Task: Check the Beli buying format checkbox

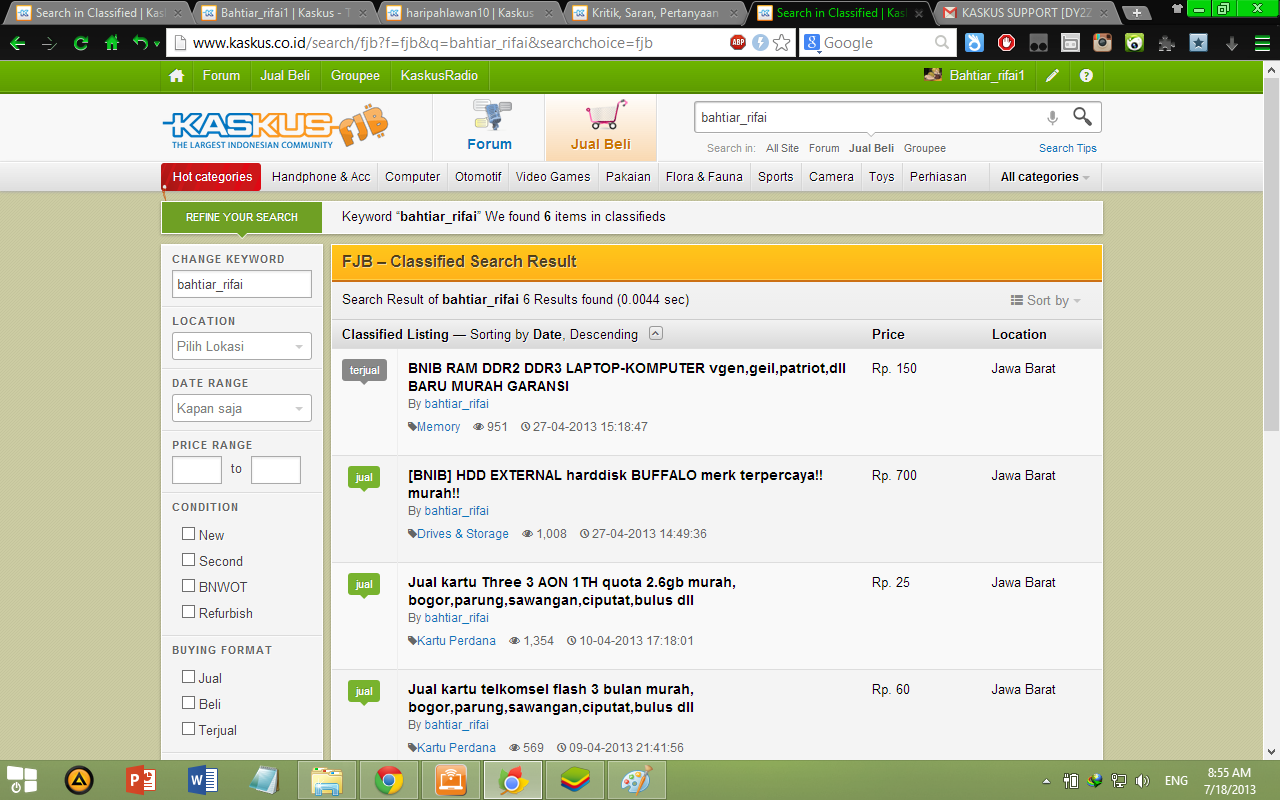Action: 188,703
